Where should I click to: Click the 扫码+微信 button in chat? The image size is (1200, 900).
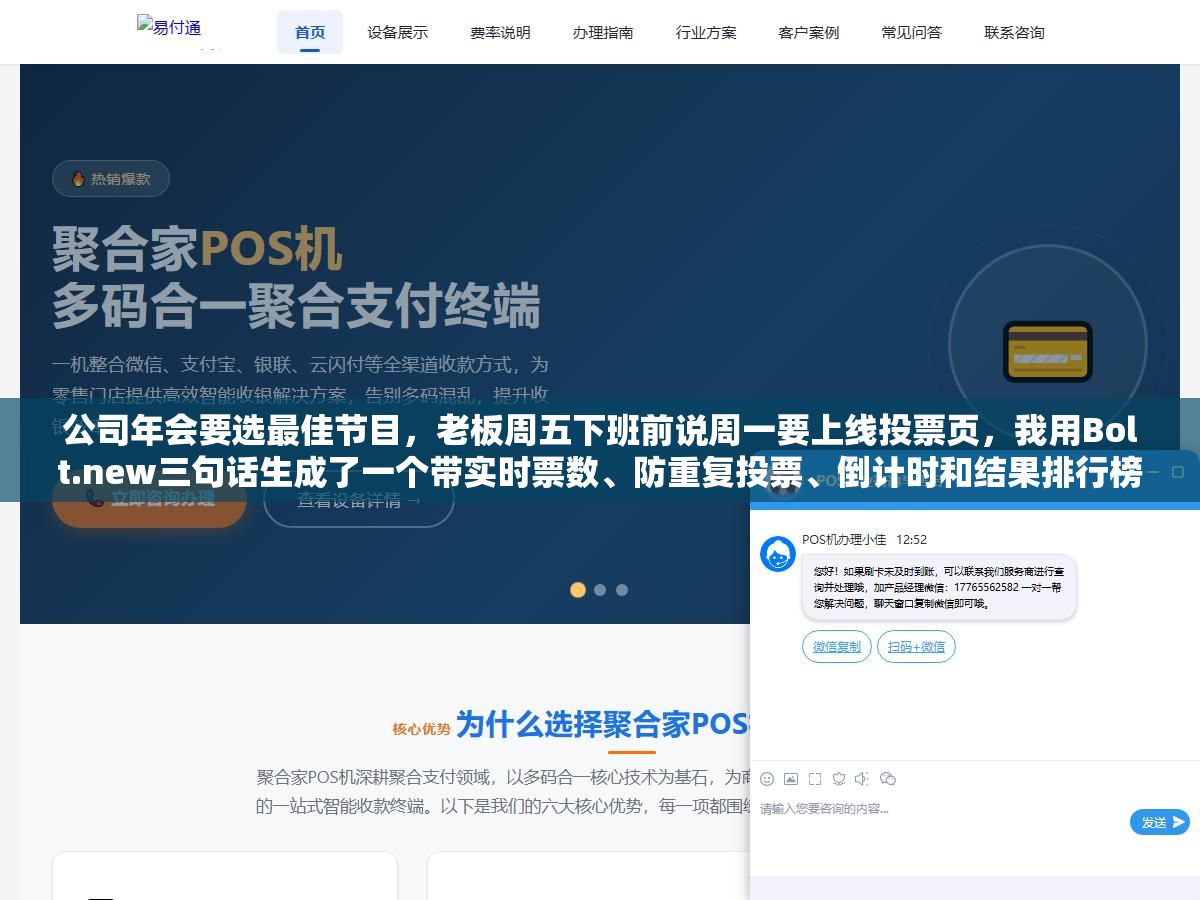tap(917, 647)
